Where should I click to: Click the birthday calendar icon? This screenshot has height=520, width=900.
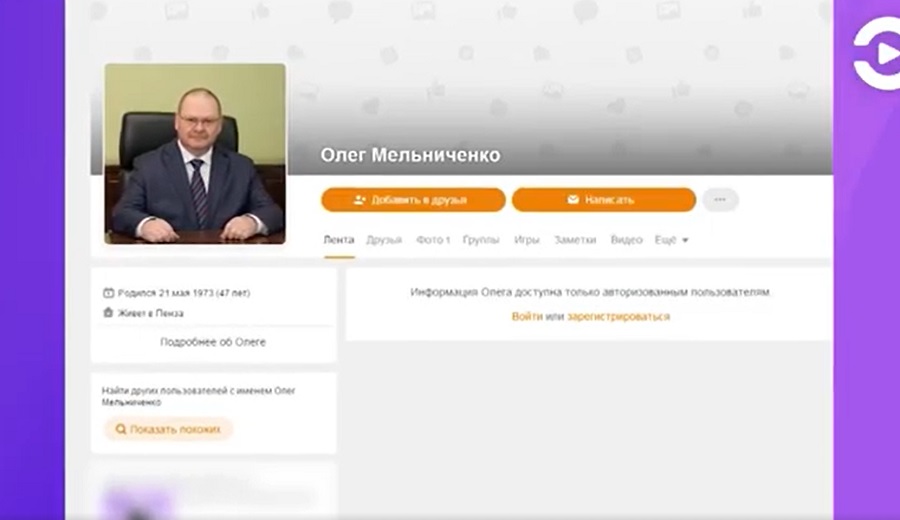(x=108, y=293)
